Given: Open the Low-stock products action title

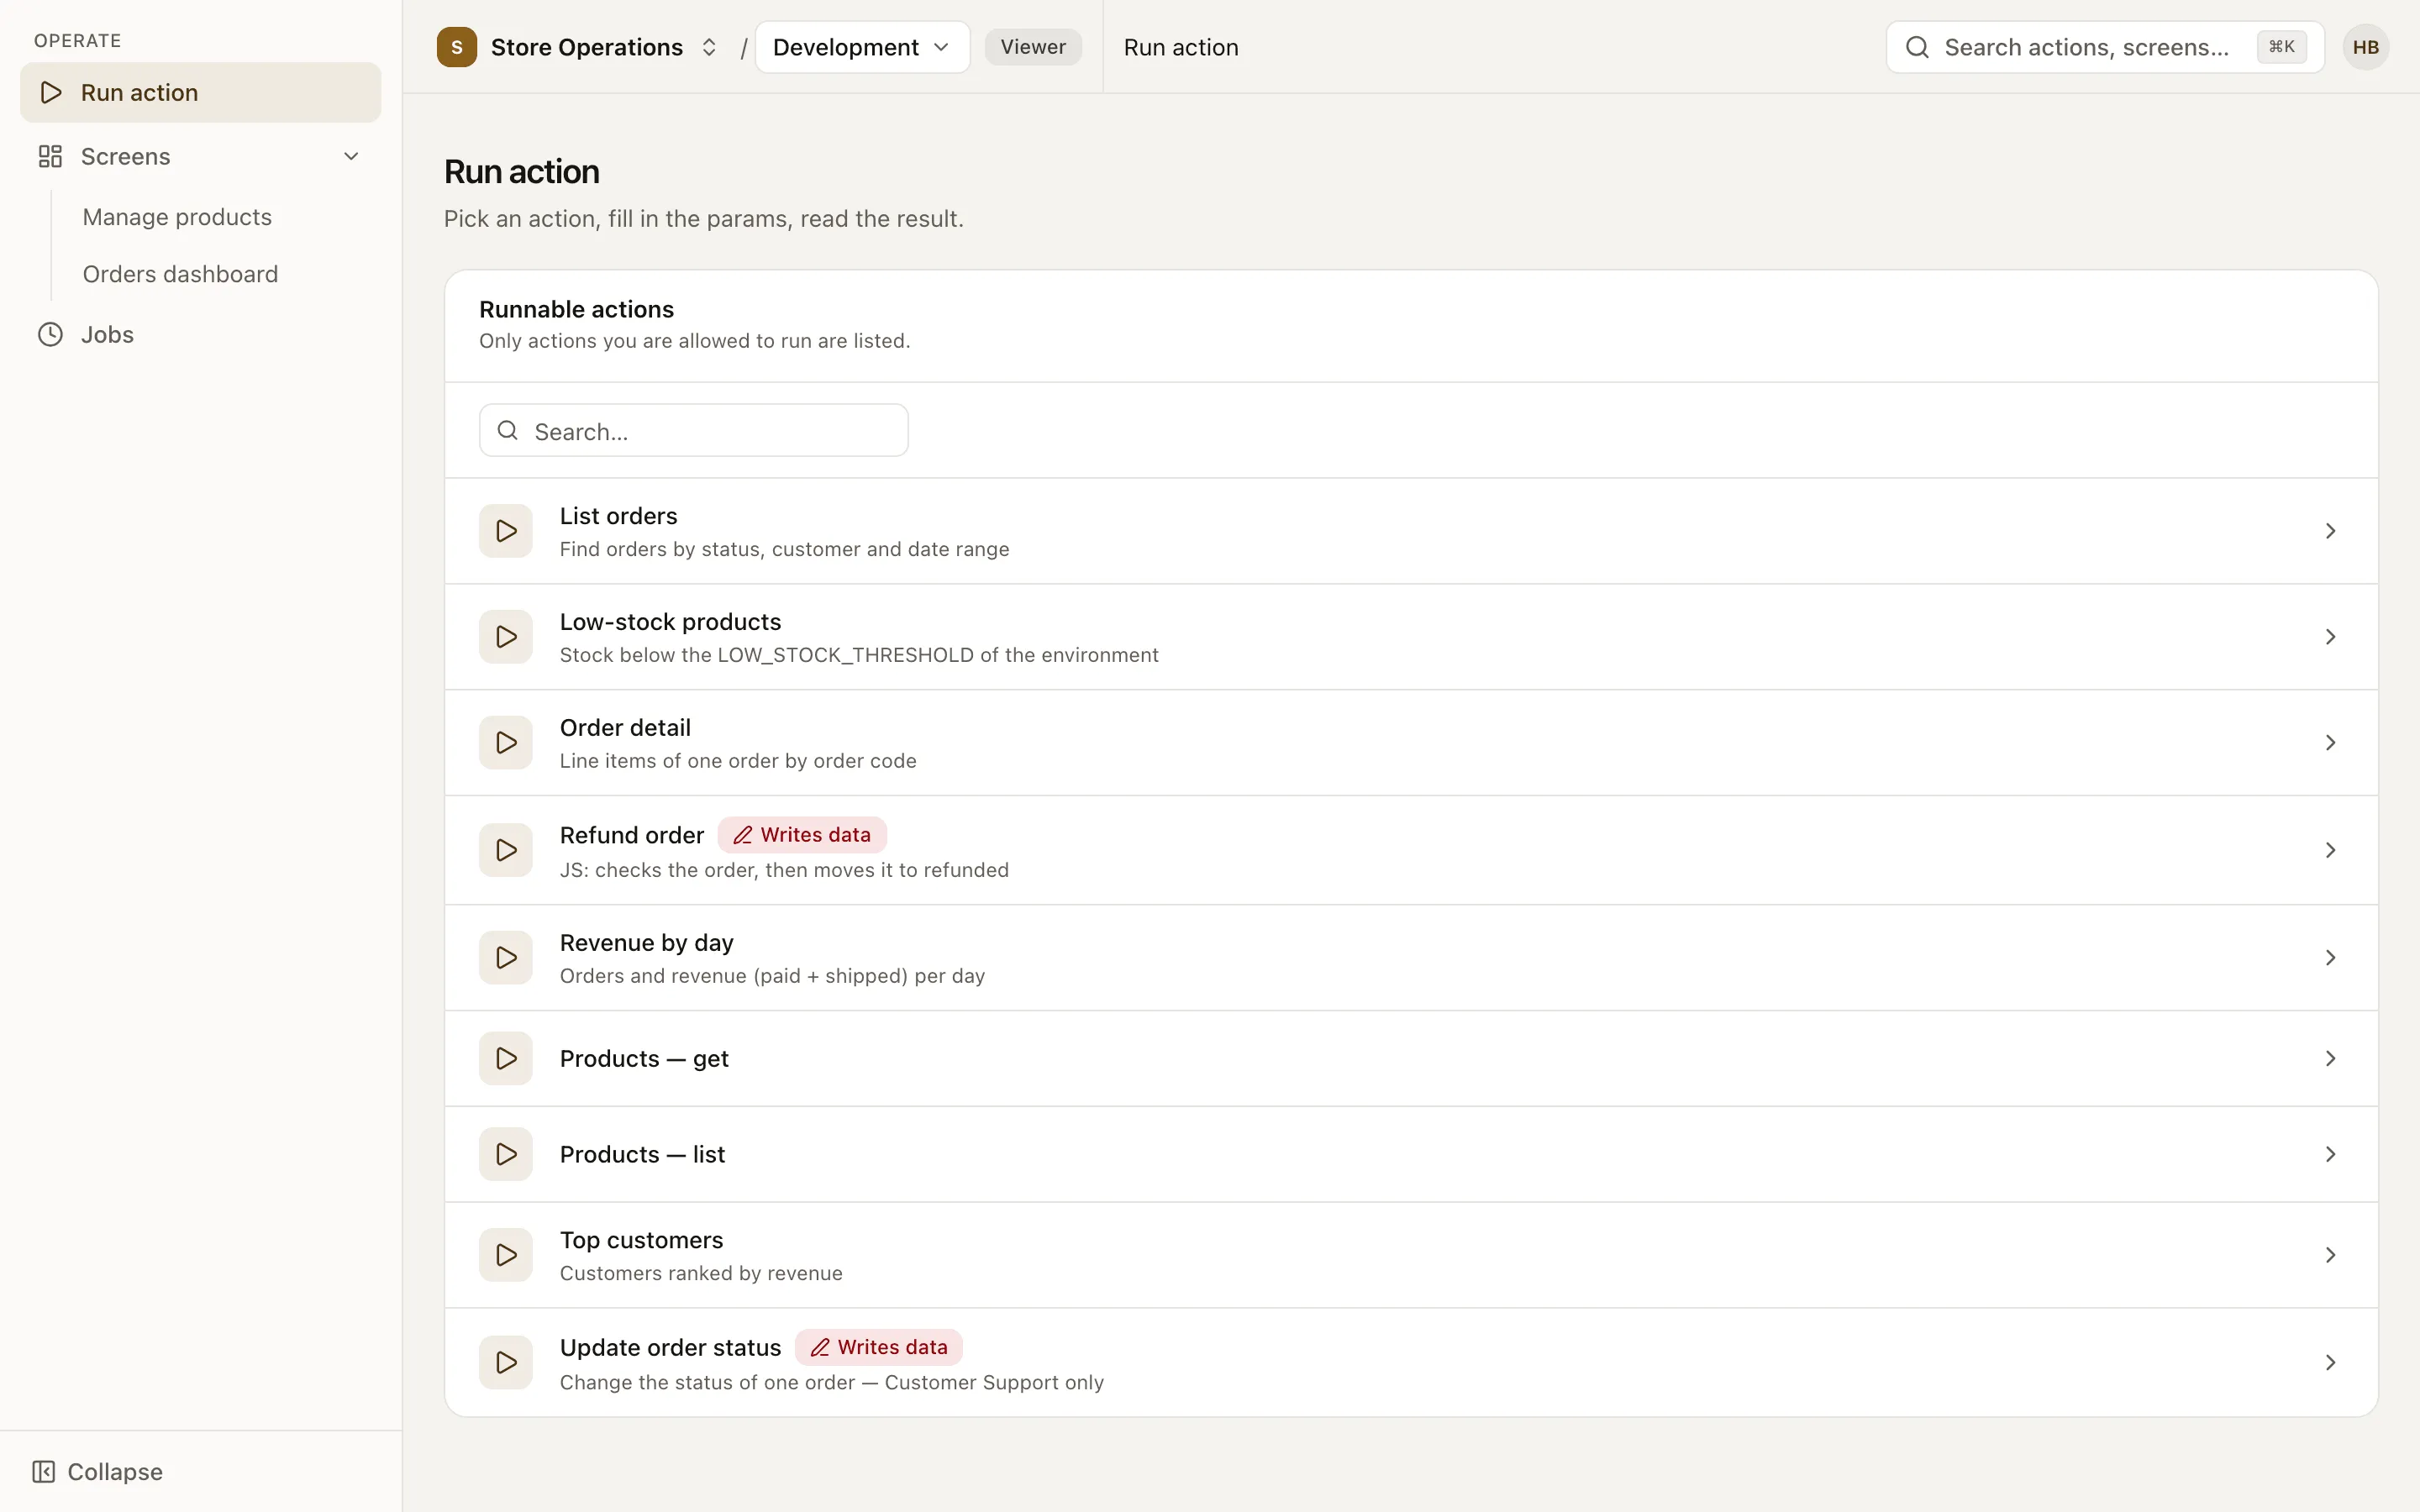Looking at the screenshot, I should [x=670, y=622].
